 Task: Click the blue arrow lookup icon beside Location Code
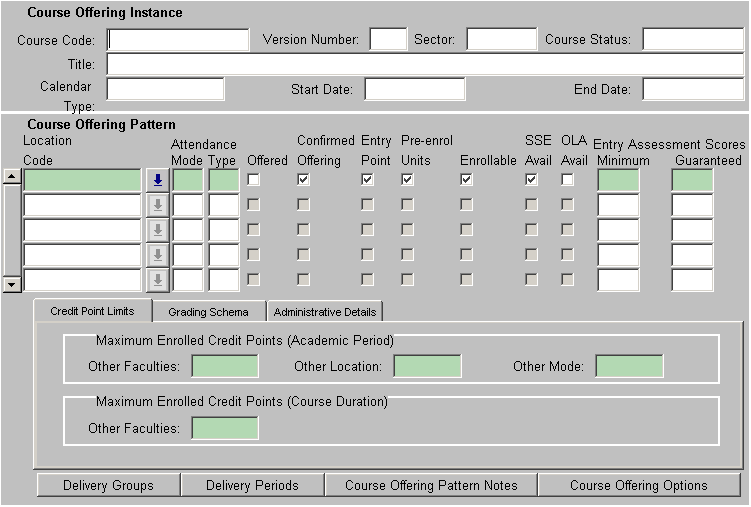pos(157,180)
